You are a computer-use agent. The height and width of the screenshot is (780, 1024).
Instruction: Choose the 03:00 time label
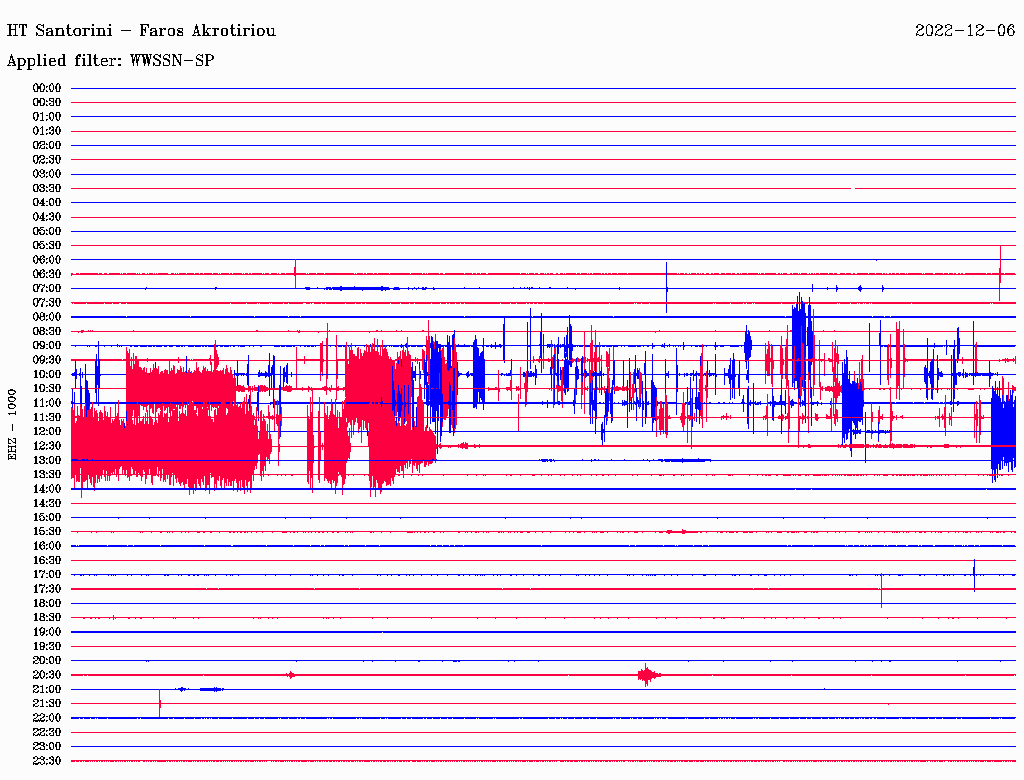[x=46, y=174]
